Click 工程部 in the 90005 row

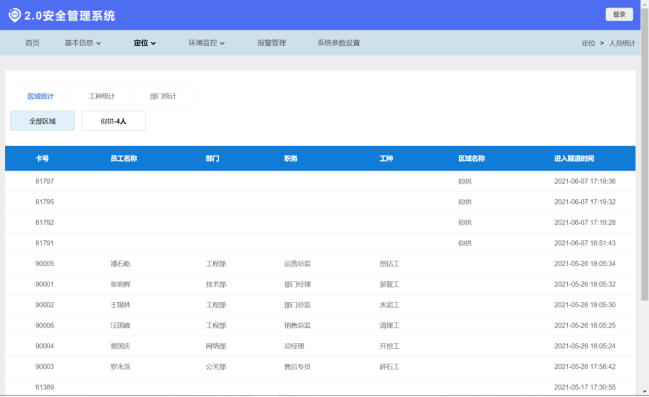click(216, 264)
